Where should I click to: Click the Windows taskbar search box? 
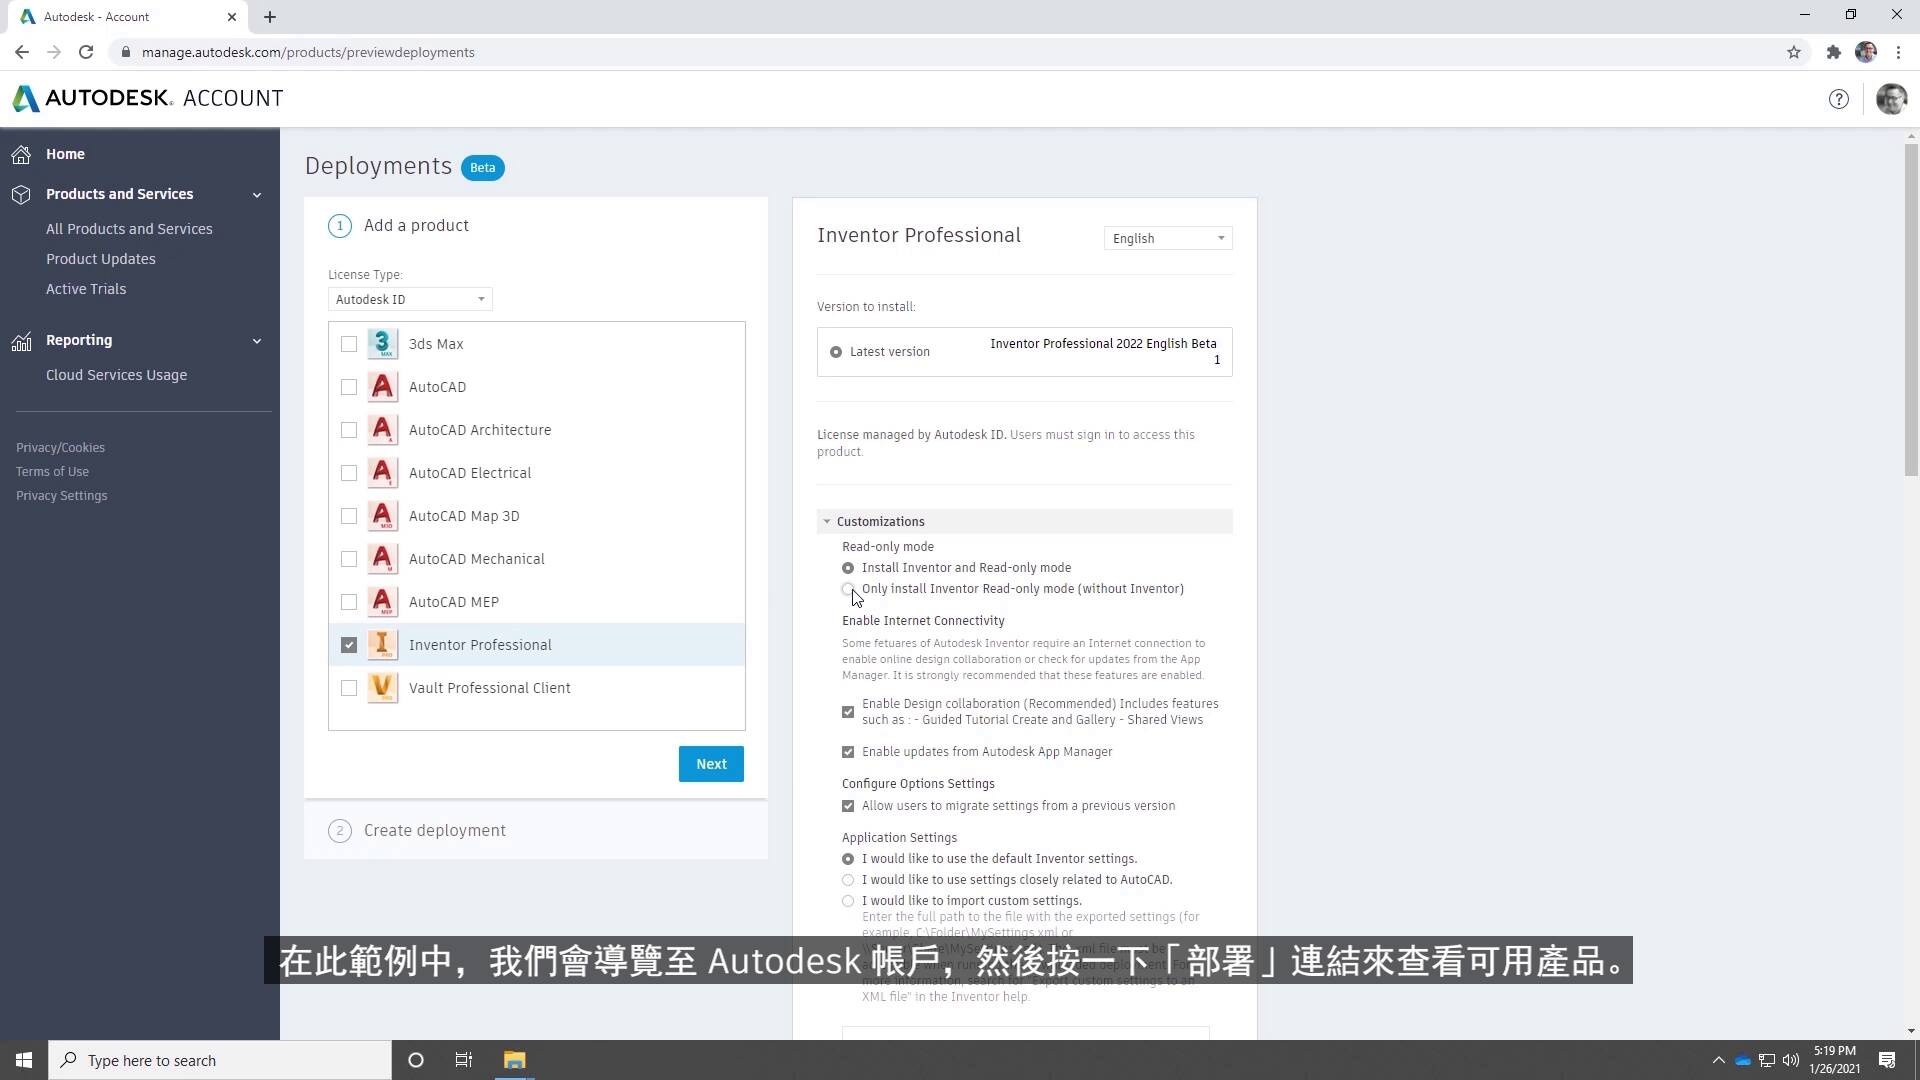[x=220, y=1060]
